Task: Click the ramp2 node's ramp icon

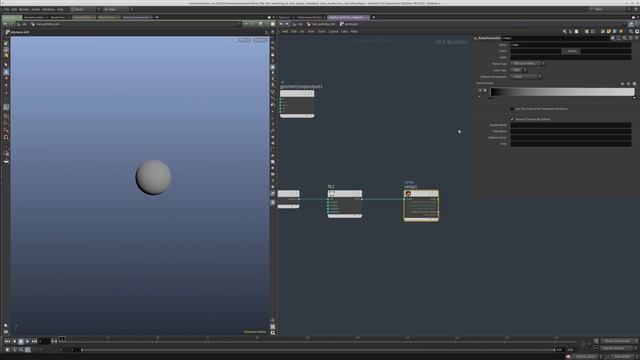Action: pos(408,193)
